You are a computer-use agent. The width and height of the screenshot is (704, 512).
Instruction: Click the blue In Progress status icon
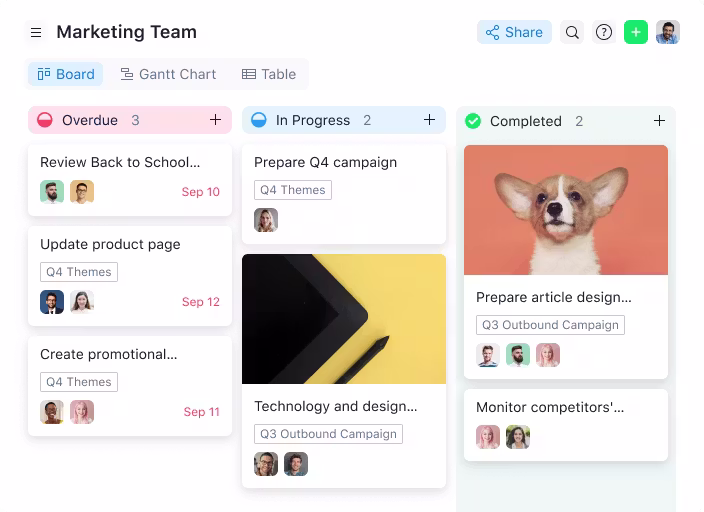[x=259, y=120]
